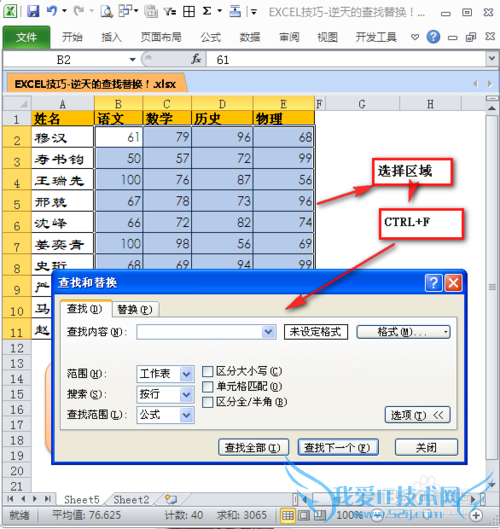Enable 单元格匹配 checkbox
Screen dimensions: 500x529
[x=207, y=387]
